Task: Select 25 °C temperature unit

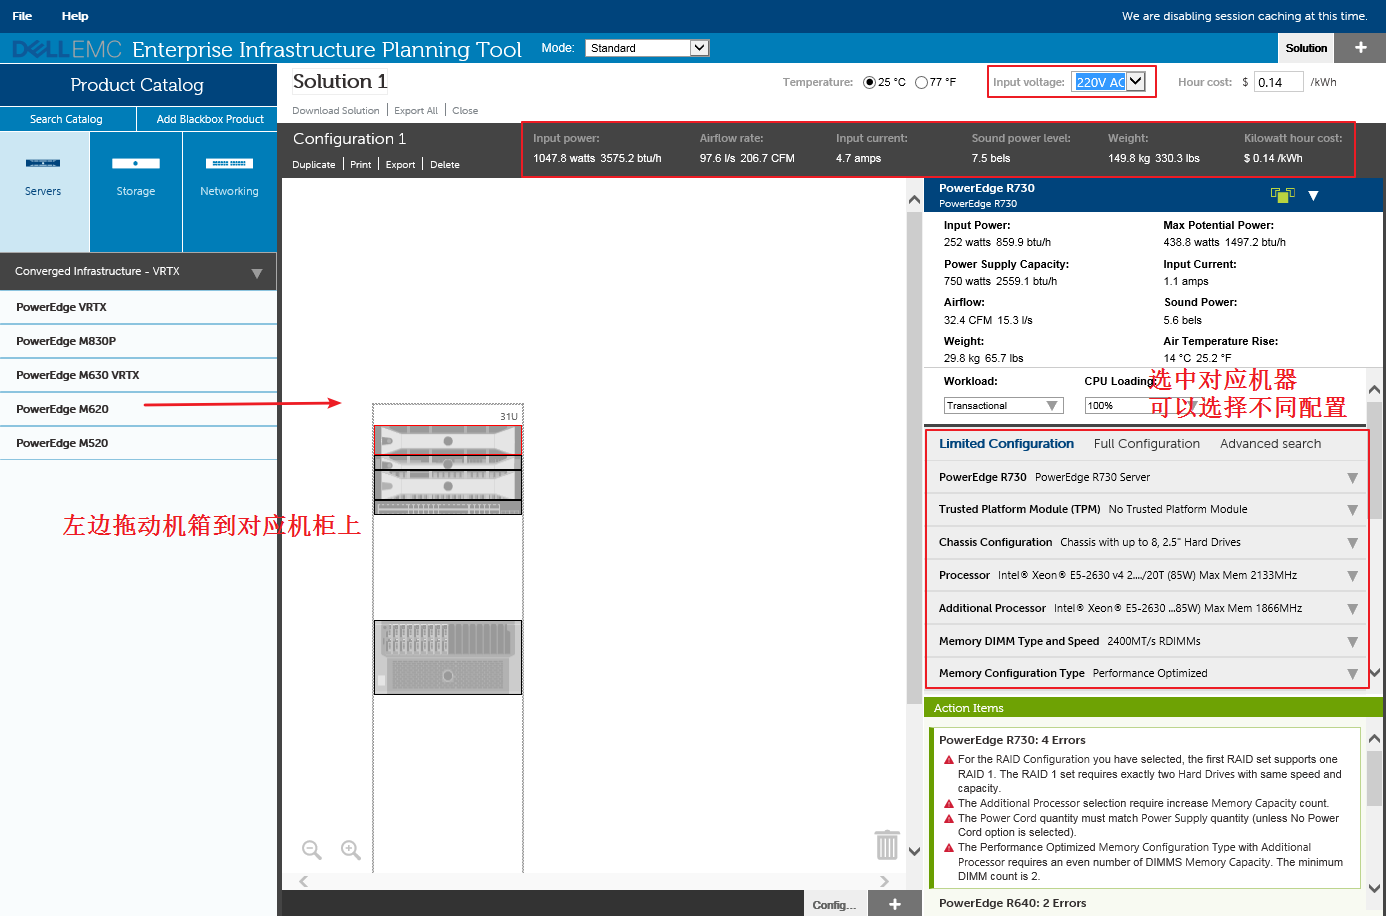Action: pyautogui.click(x=869, y=82)
